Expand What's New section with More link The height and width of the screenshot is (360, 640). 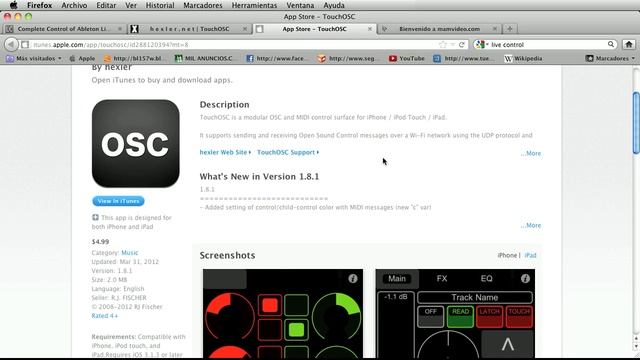point(531,225)
